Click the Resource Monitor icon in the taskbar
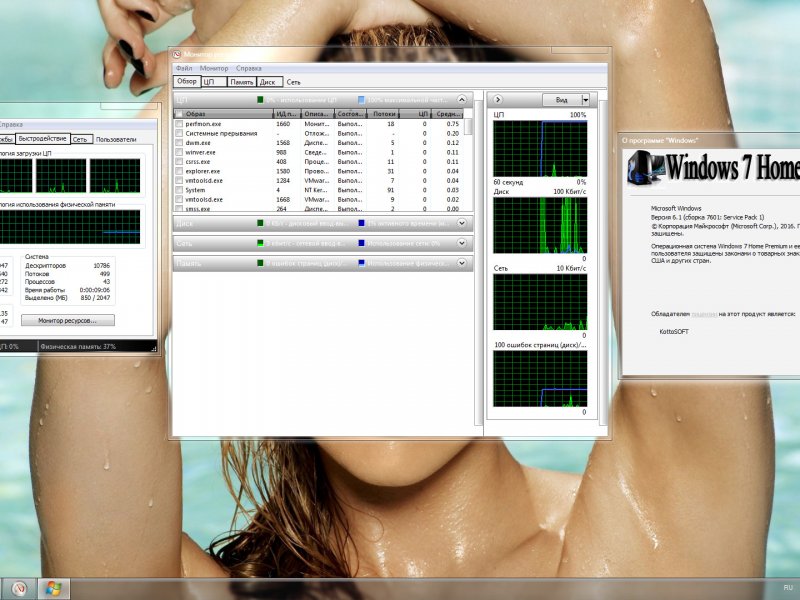 coord(20,589)
